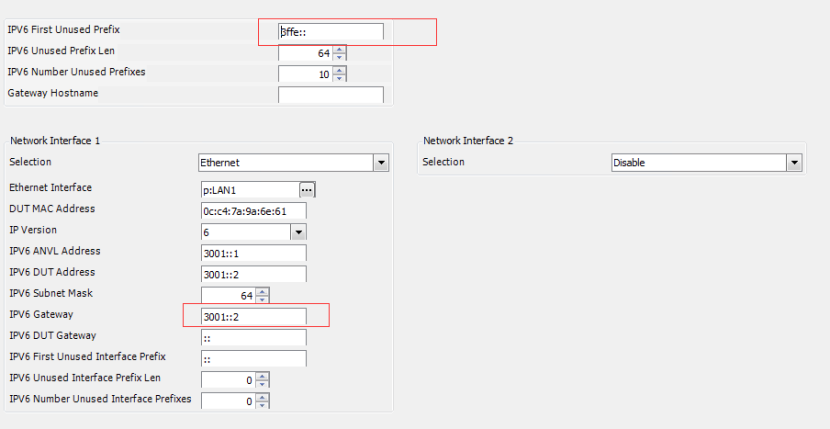Click the IPV6 First Unused Prefix field
Viewport: 830px width, 429px height.
pos(330,31)
